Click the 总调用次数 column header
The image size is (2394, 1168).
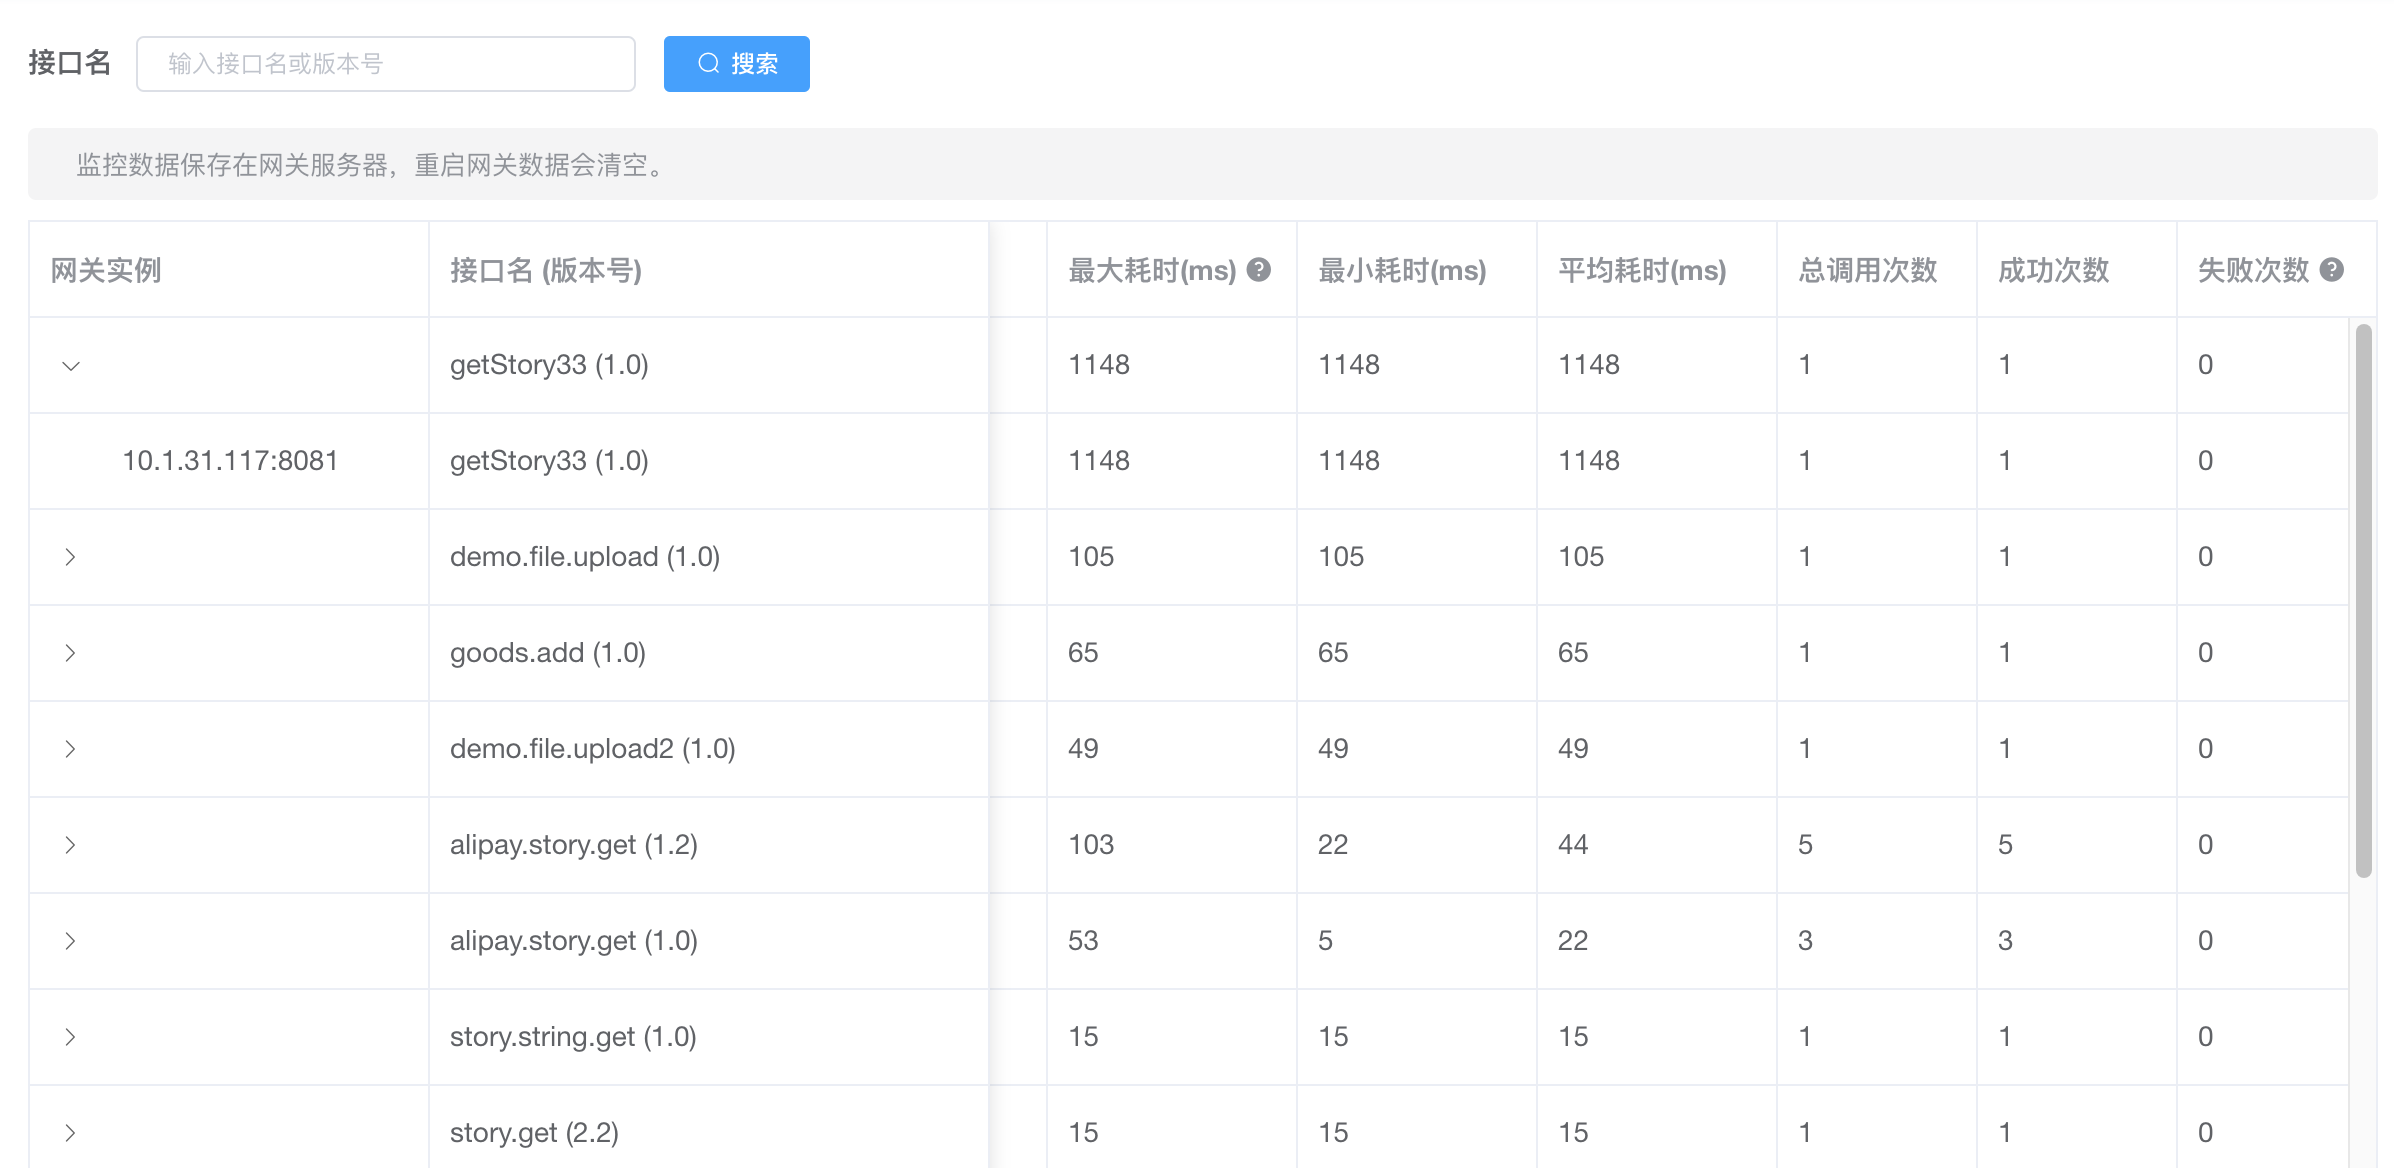(x=1867, y=270)
